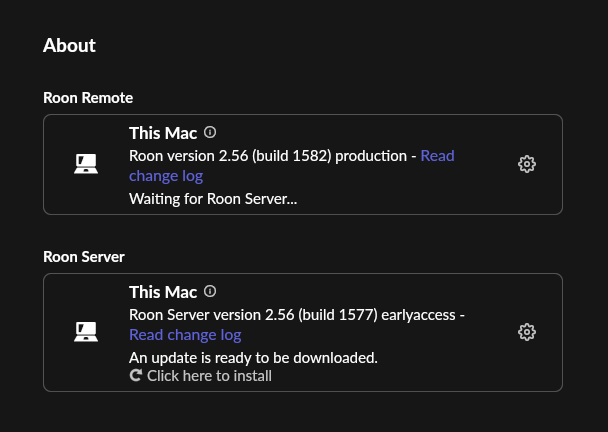The width and height of the screenshot is (608, 432).
Task: Click the refresh arrow icon beside install text
Action: (x=136, y=376)
